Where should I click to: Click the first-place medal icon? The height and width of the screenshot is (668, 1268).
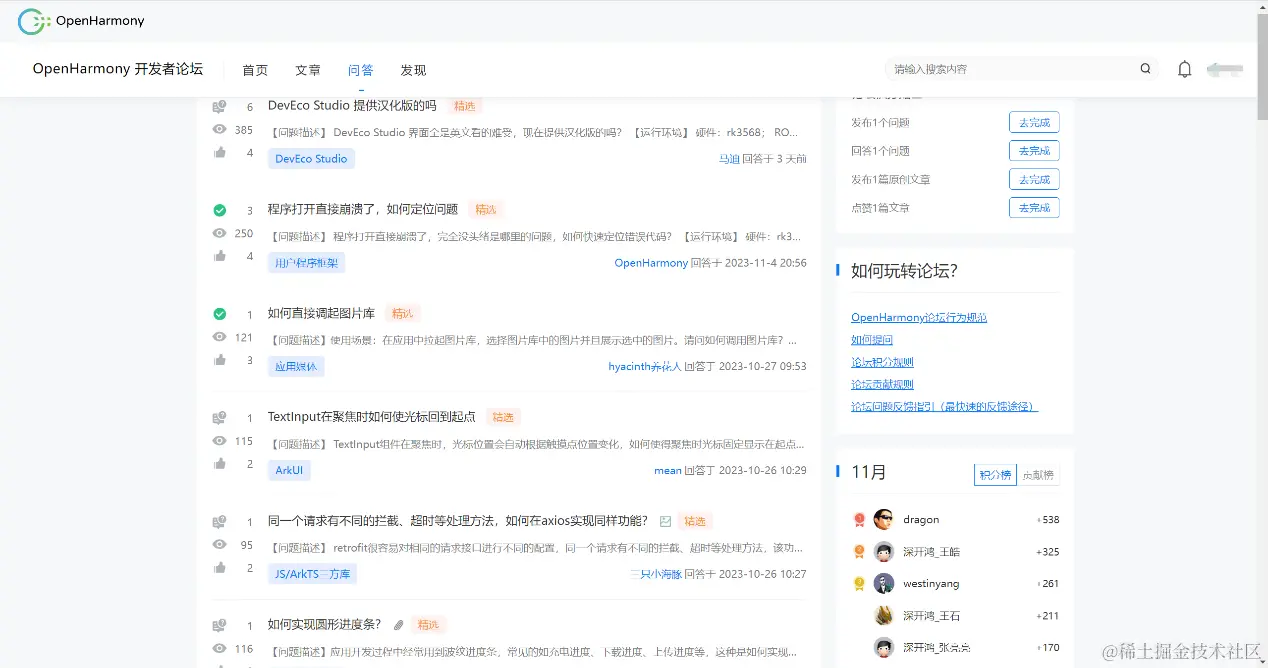tap(859, 519)
